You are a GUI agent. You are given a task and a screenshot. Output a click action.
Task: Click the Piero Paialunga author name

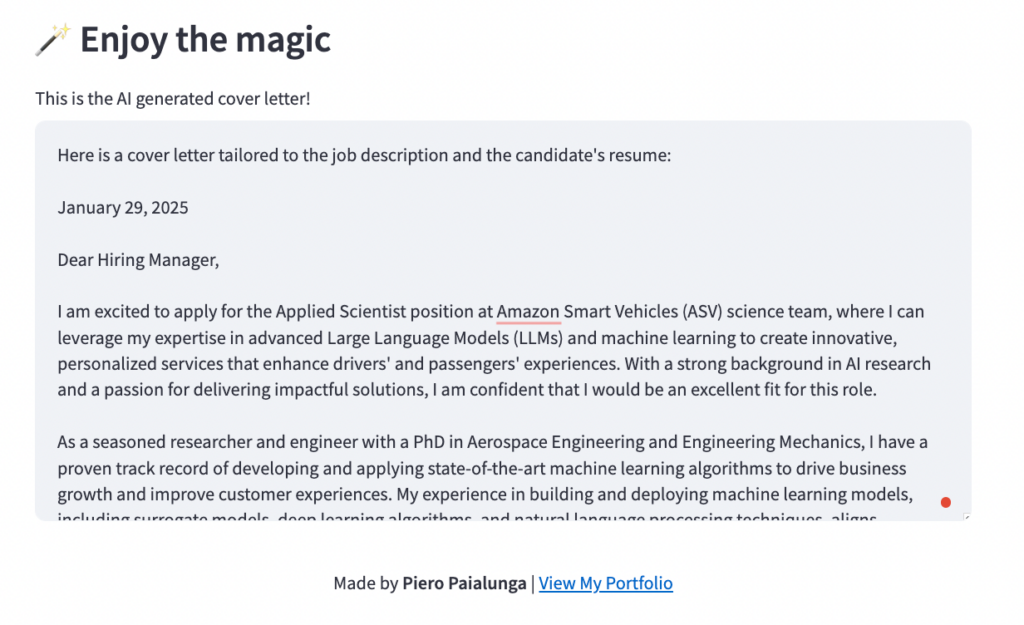(x=464, y=584)
